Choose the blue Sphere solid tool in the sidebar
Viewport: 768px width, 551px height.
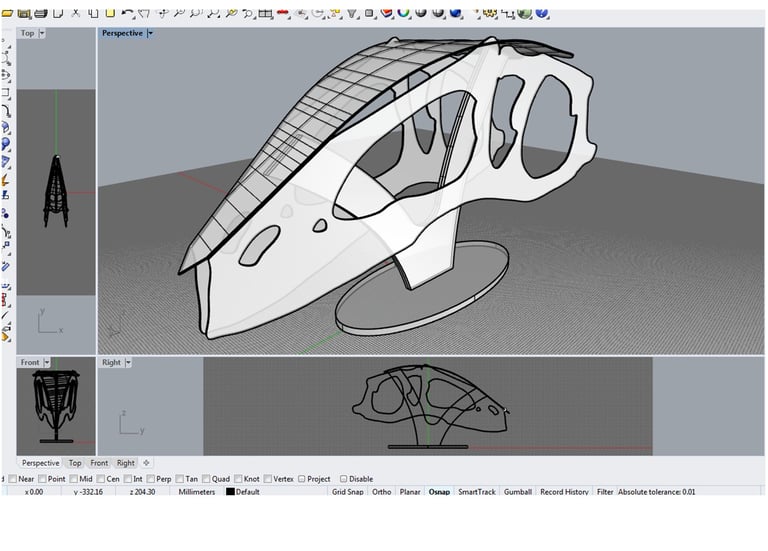[x=6, y=143]
